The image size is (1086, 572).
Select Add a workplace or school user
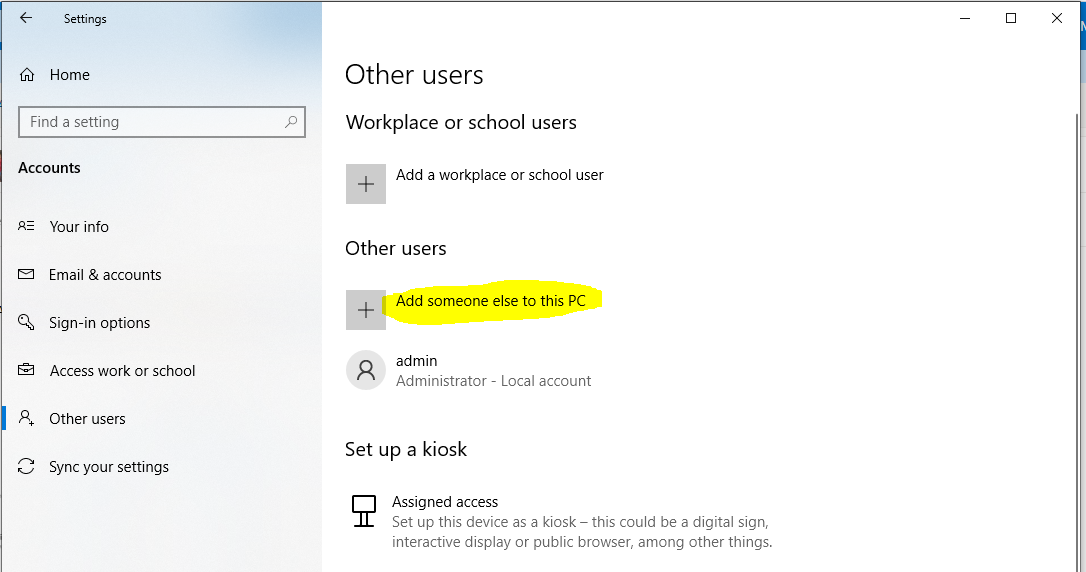499,175
